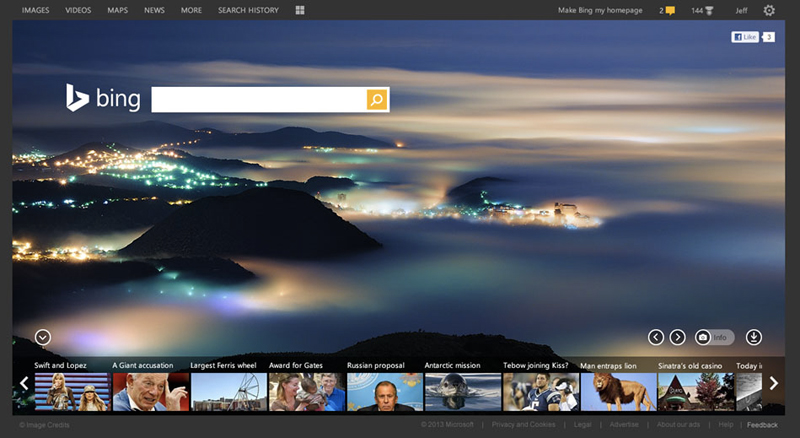The width and height of the screenshot is (800, 438).
Task: Open the Legal footer link
Action: 582,425
